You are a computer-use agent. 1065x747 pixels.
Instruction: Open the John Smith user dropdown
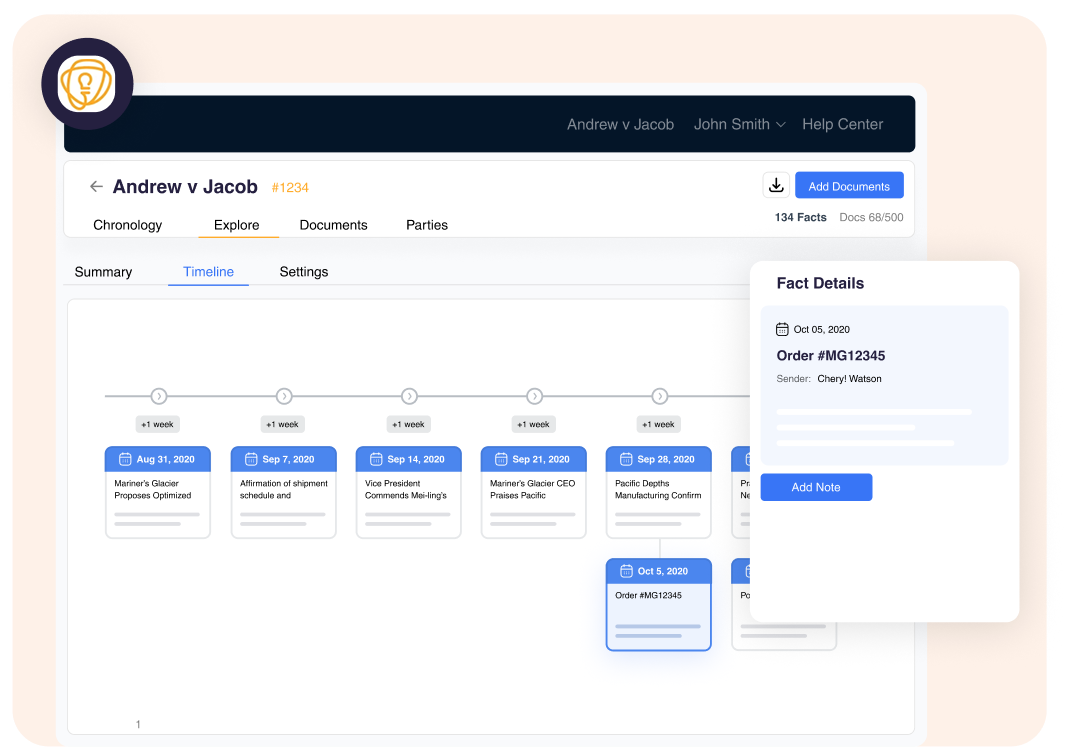tap(739, 124)
